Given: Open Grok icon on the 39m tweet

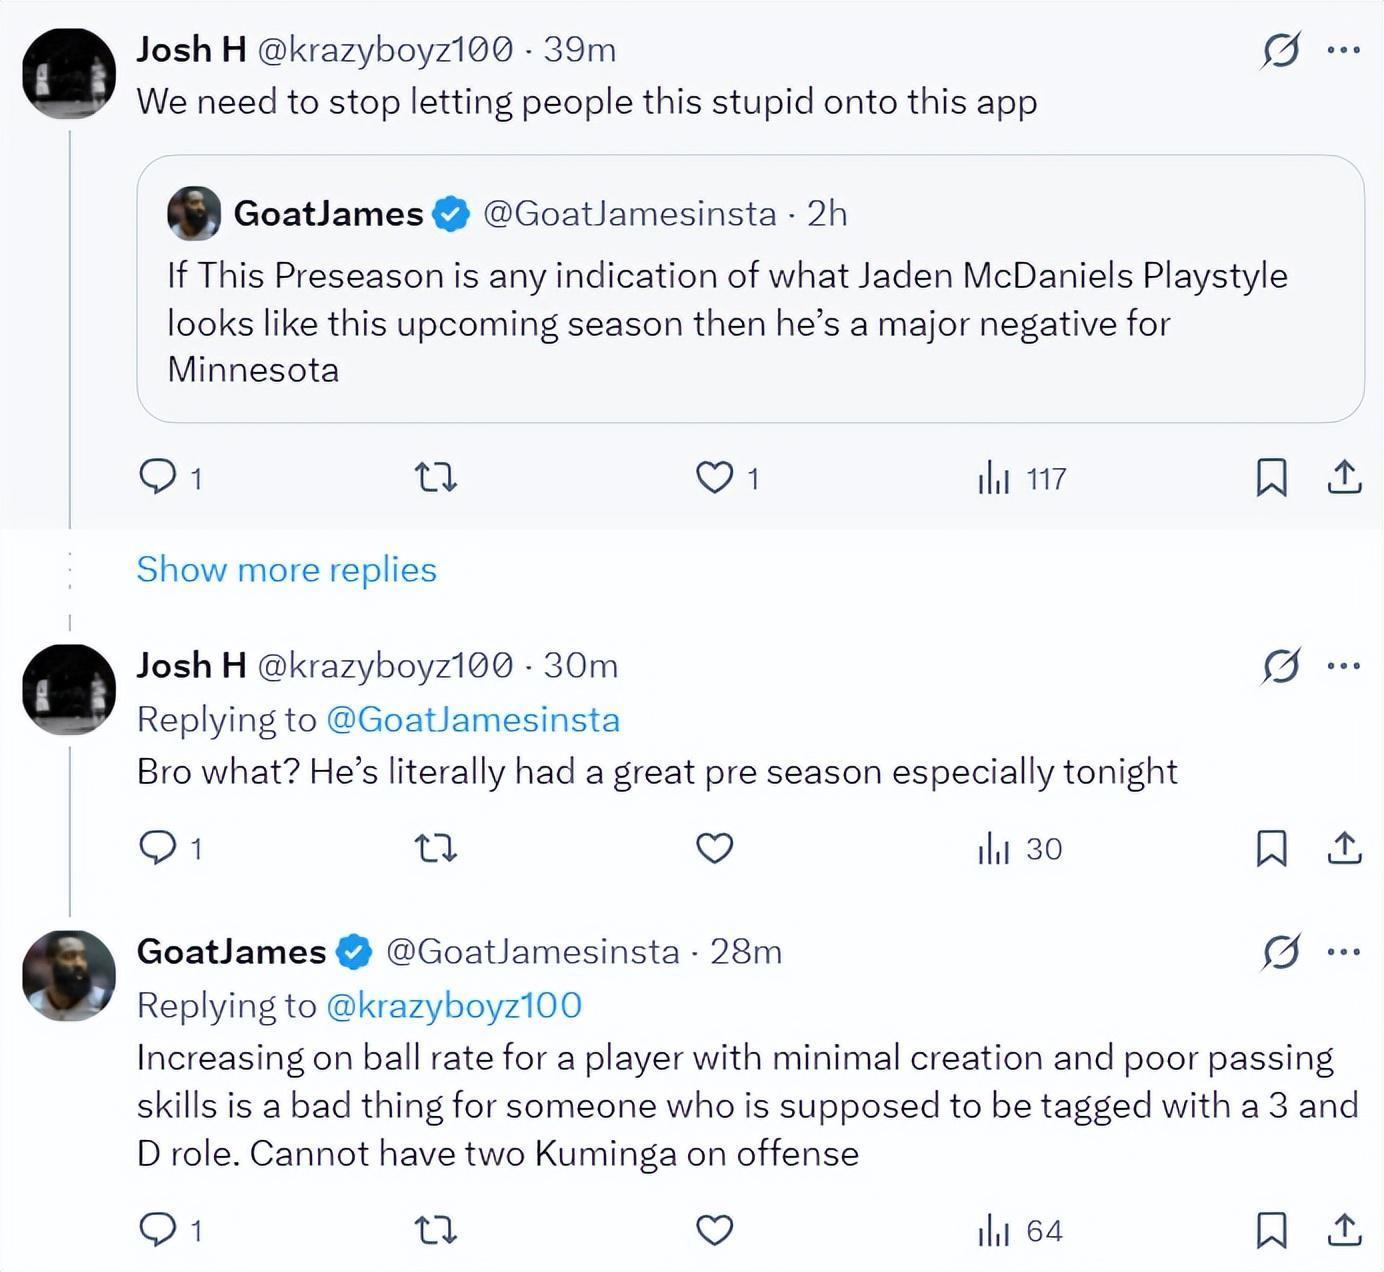Looking at the screenshot, I should tap(1281, 49).
